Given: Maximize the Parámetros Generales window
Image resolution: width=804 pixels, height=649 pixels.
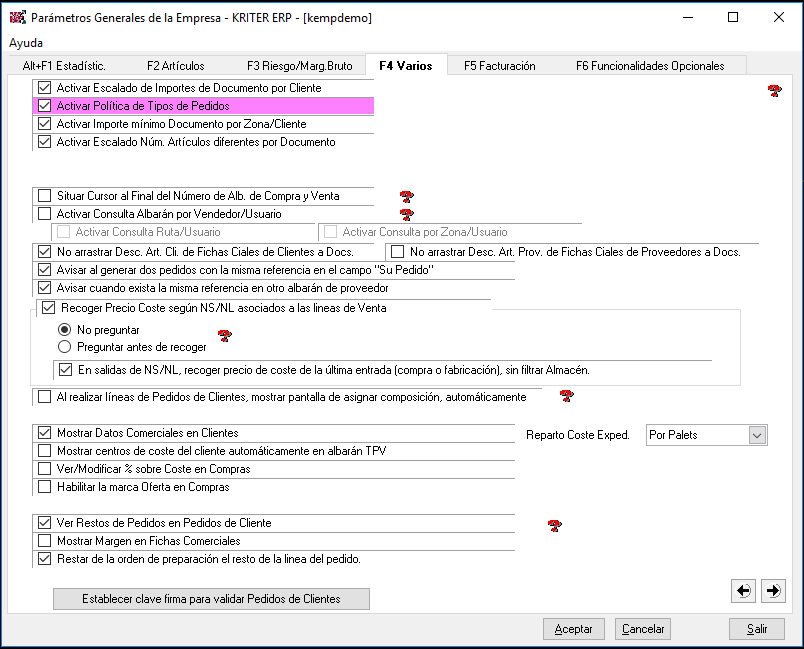Looking at the screenshot, I should point(733,17).
